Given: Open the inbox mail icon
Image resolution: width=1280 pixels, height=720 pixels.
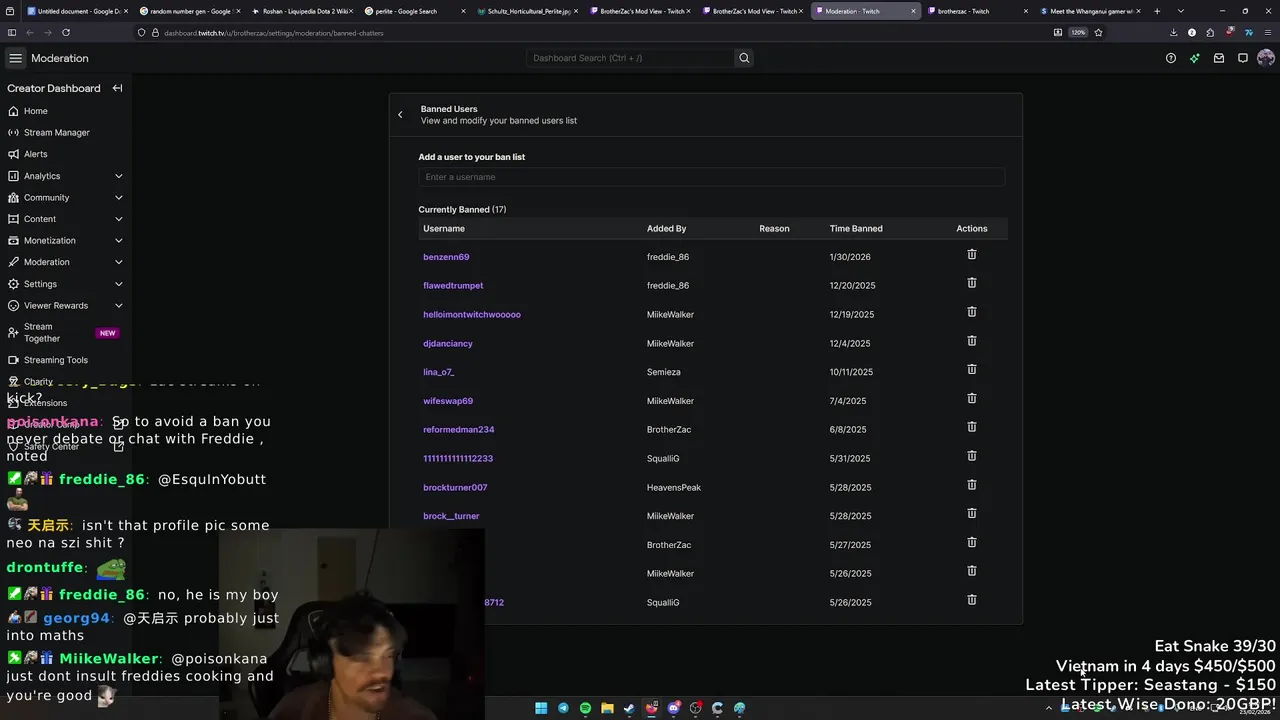Looking at the screenshot, I should [x=1219, y=58].
